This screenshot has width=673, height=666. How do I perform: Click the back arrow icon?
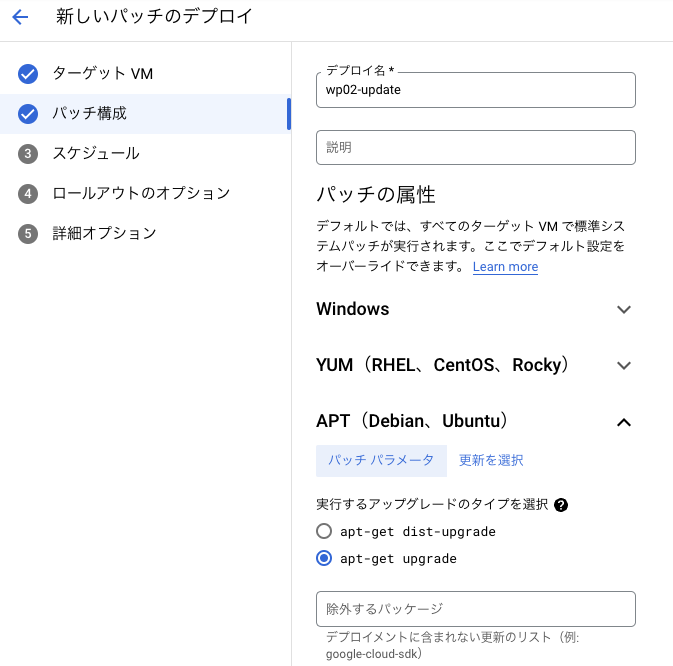click(x=20, y=17)
